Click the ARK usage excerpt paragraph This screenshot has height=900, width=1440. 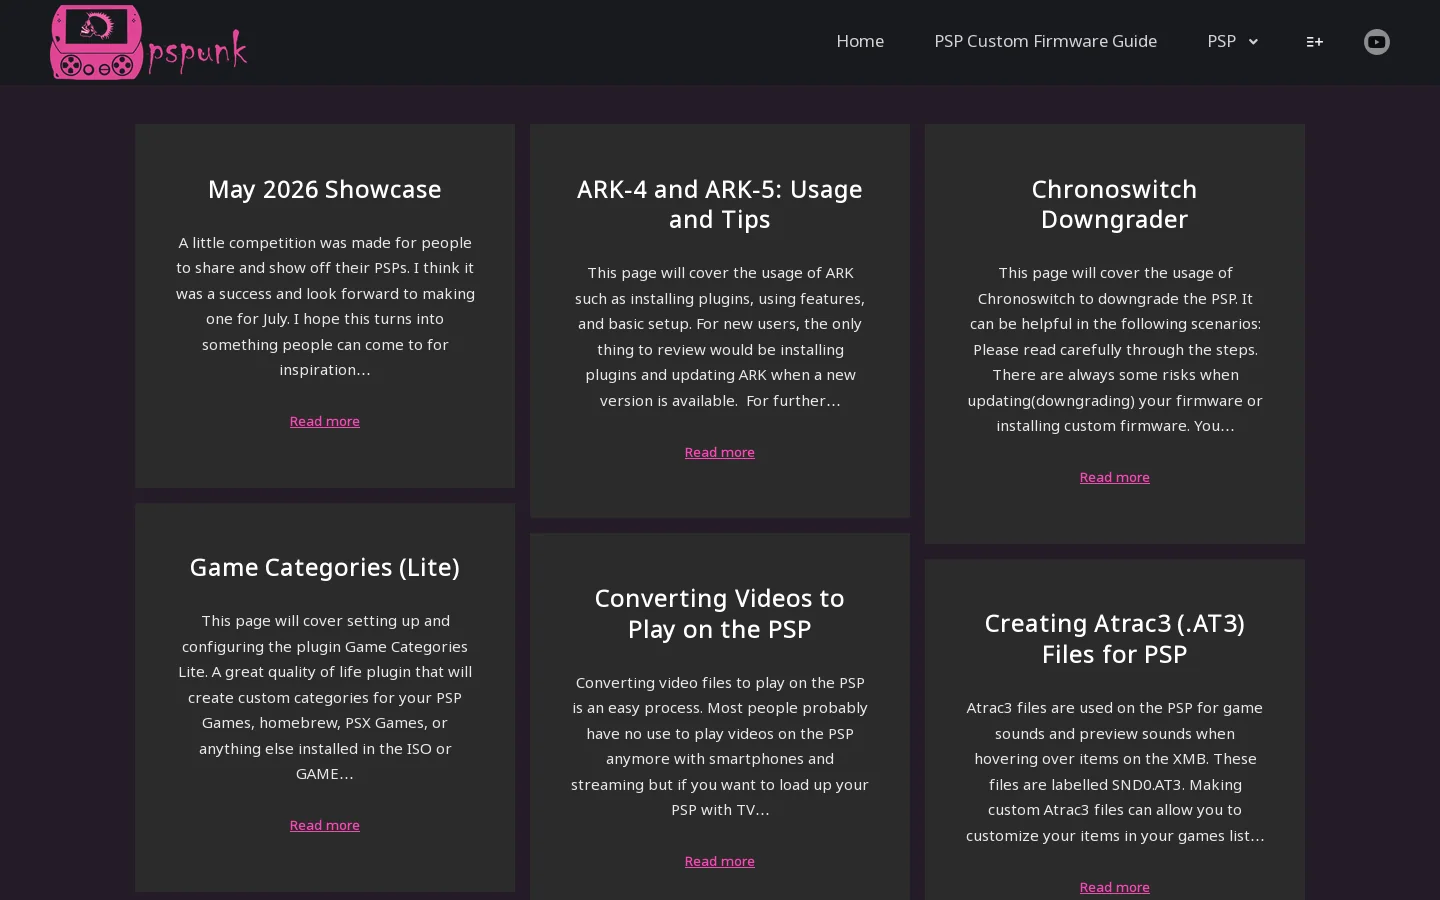point(720,336)
